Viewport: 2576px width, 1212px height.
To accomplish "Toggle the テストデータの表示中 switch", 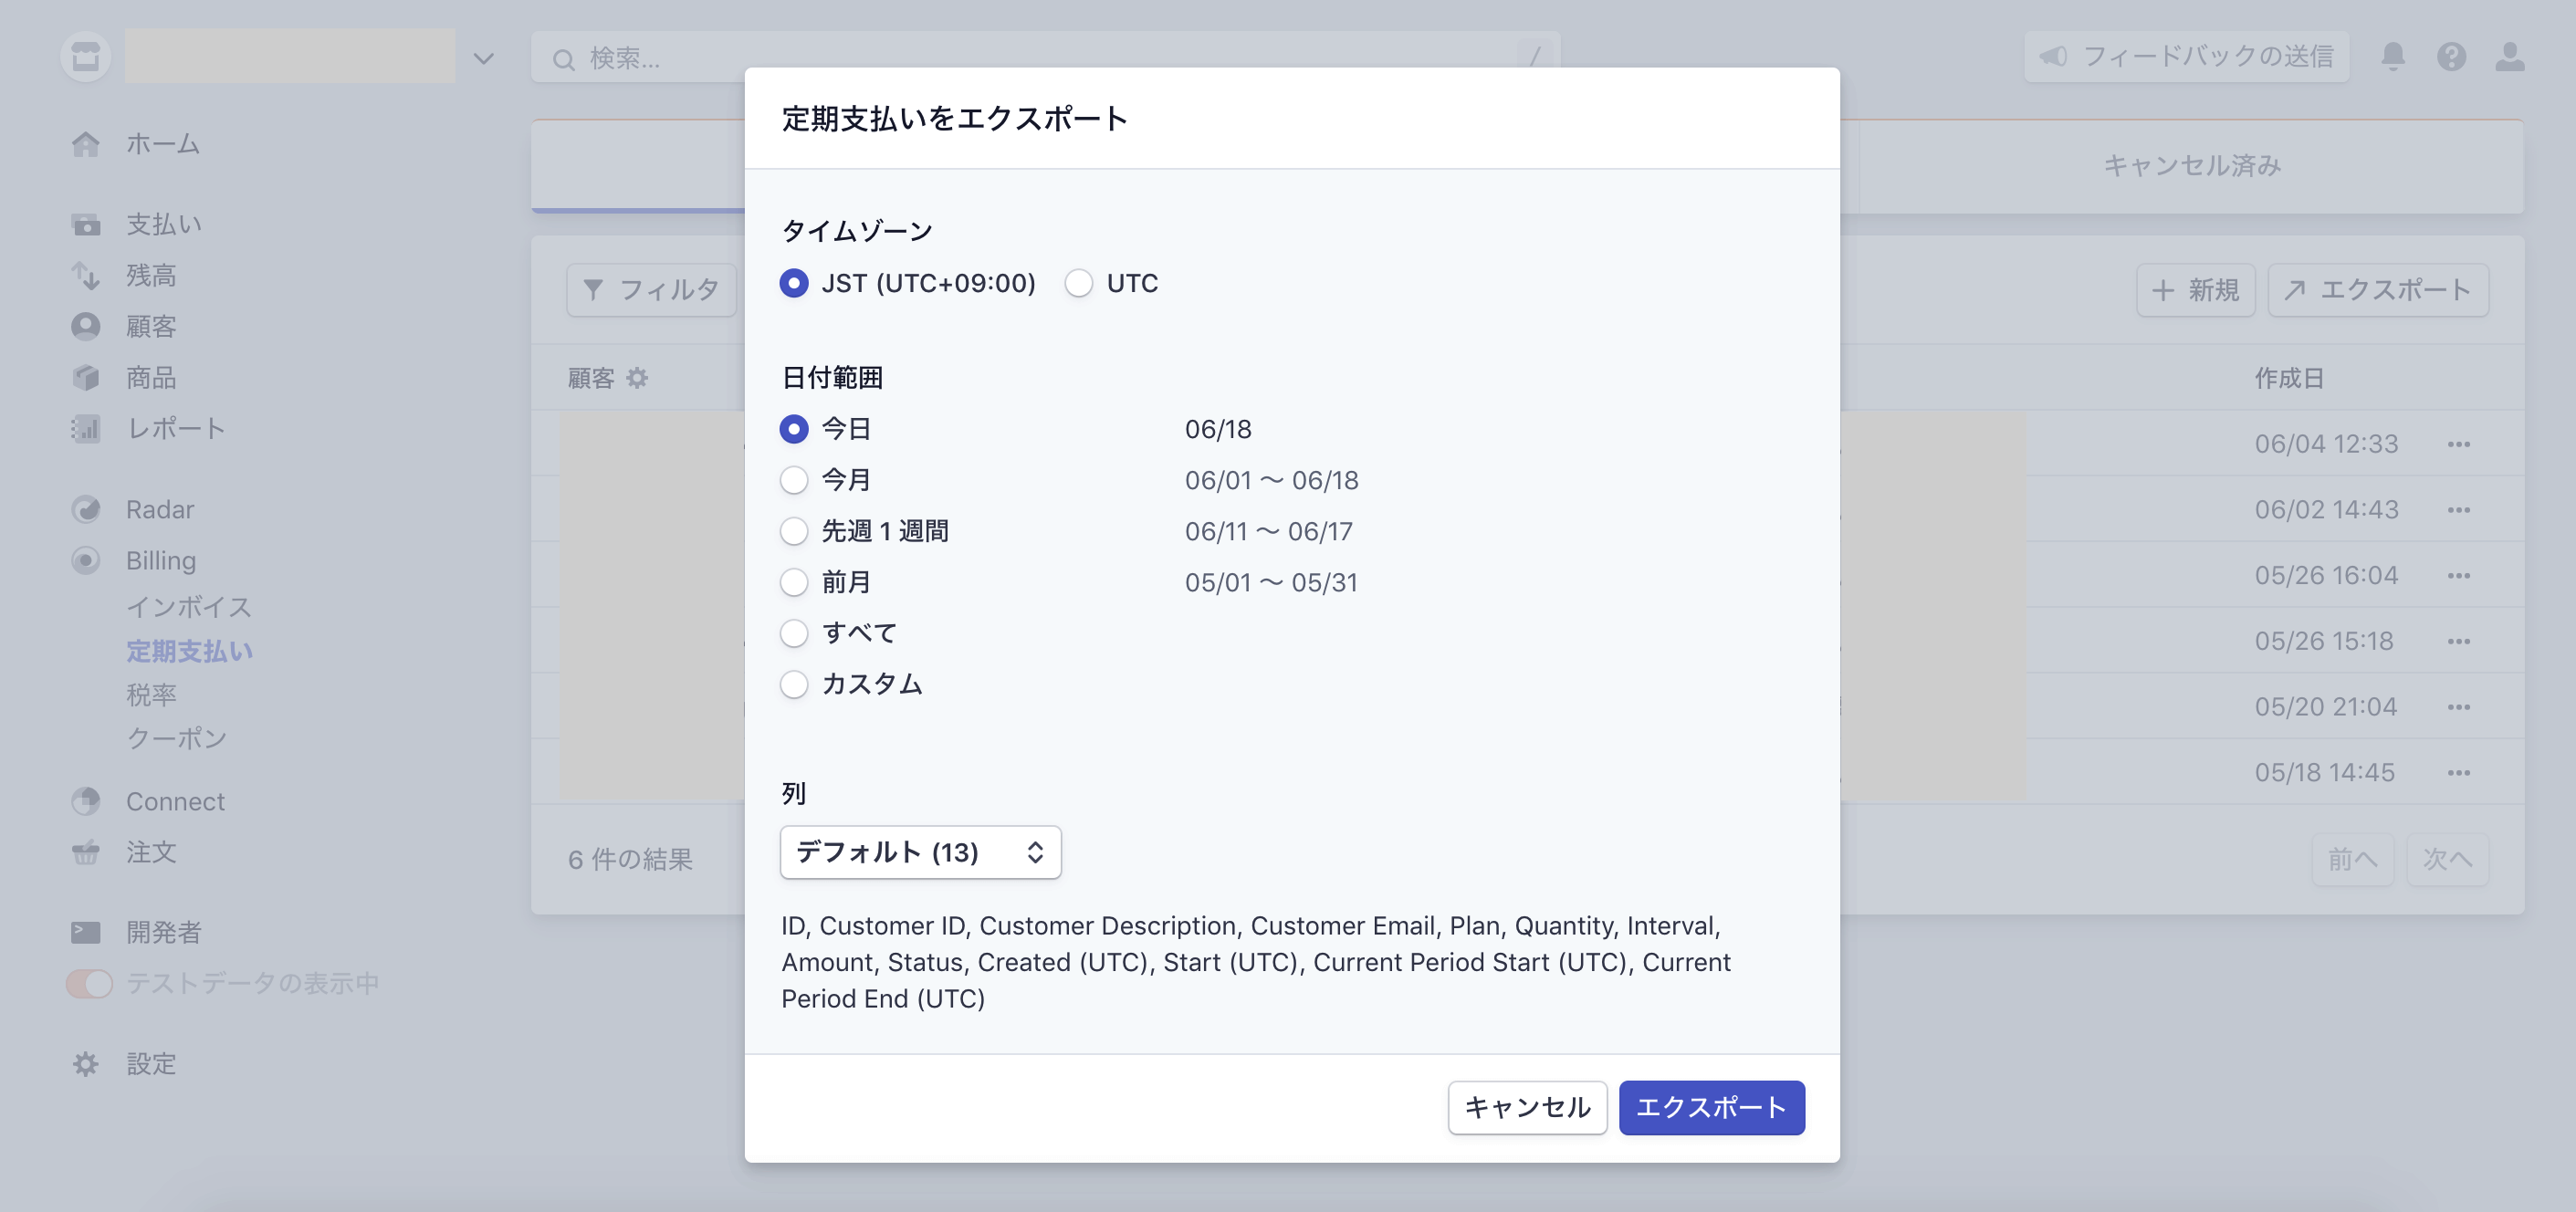I will click(89, 983).
